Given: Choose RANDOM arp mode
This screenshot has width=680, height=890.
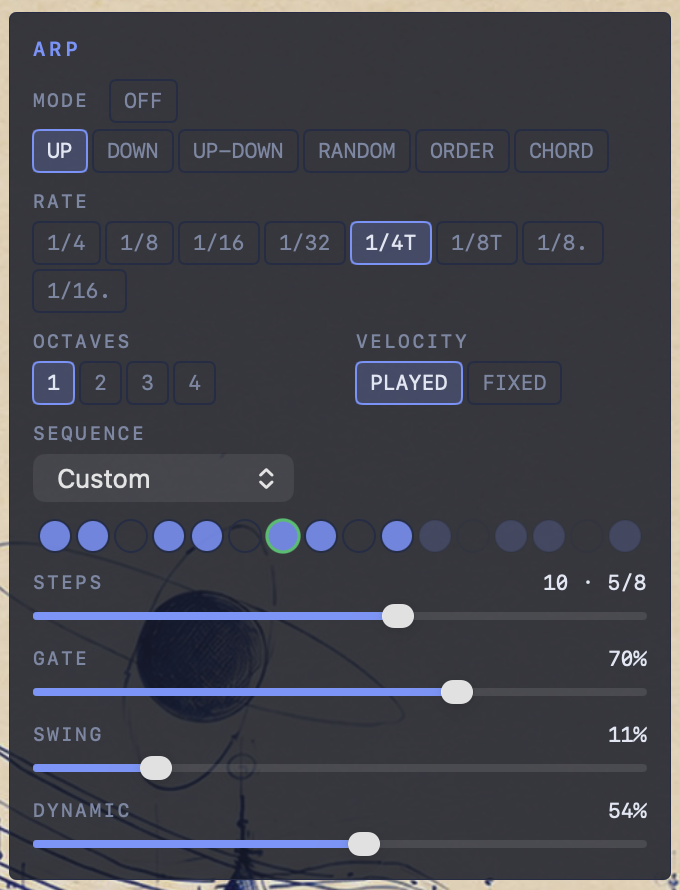Looking at the screenshot, I should [356, 151].
